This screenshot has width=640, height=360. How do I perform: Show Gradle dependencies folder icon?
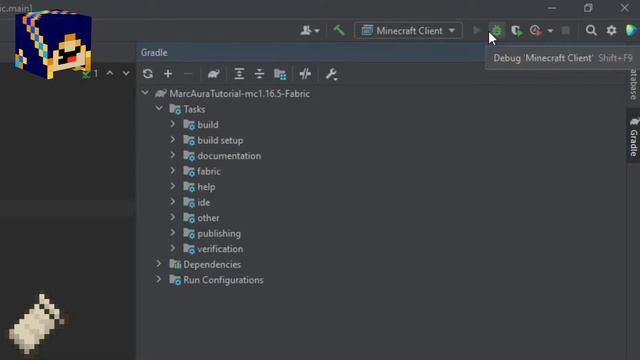pos(280,74)
